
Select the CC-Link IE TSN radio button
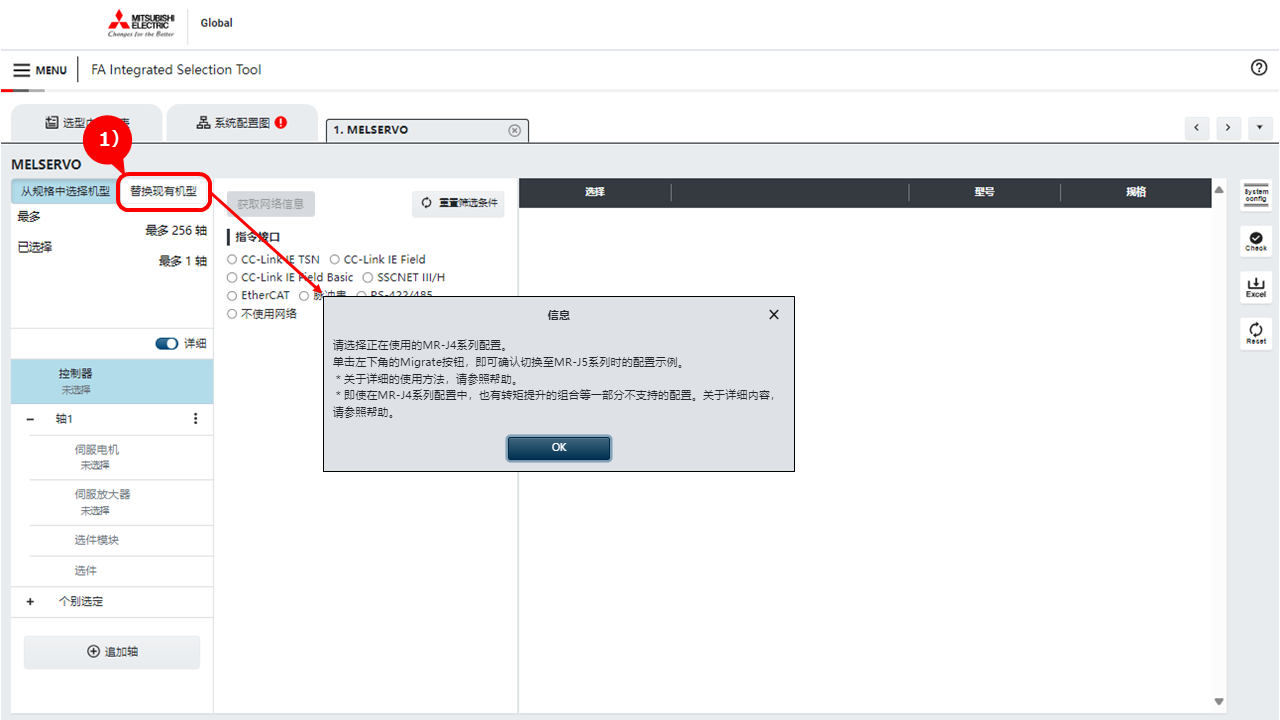pos(232,260)
